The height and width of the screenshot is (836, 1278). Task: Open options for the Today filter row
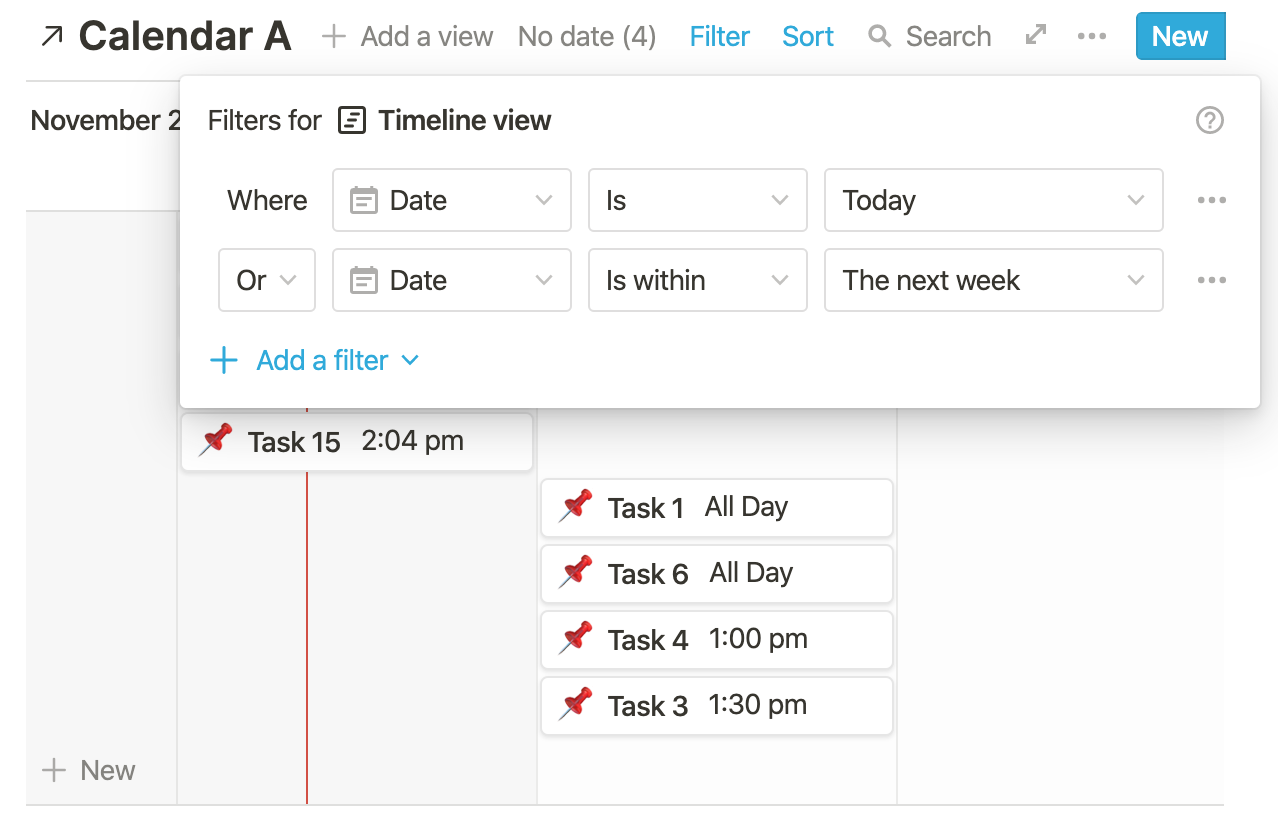click(x=1211, y=200)
